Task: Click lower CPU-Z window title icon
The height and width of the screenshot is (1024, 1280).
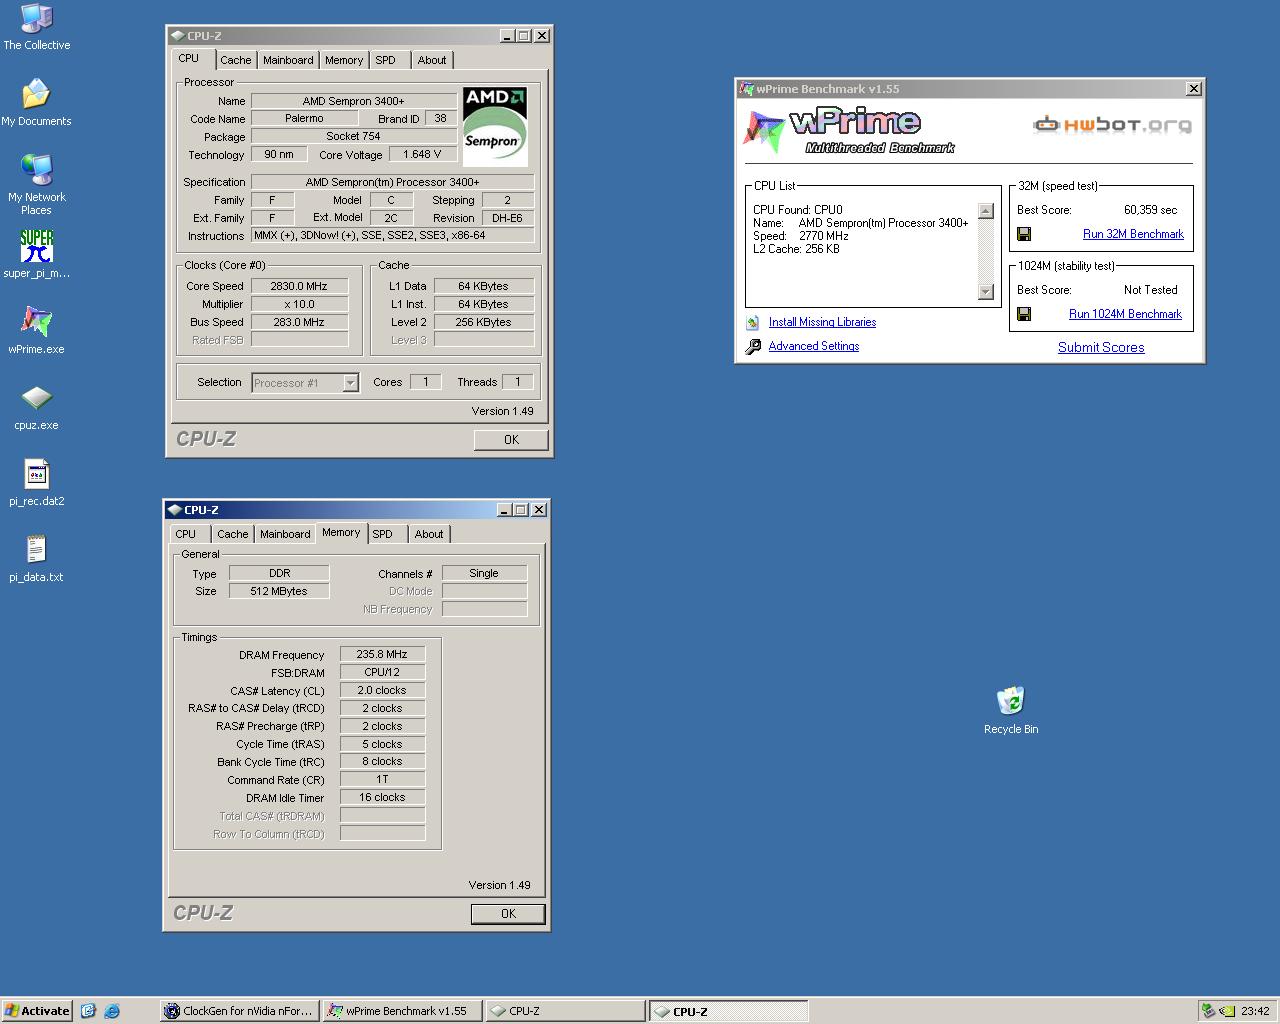Action: 175,510
